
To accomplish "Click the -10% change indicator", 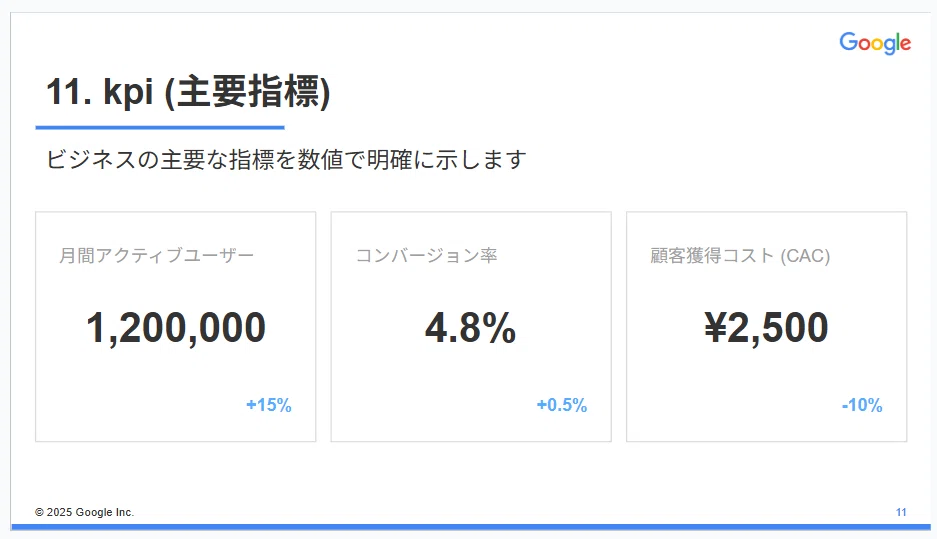I will pos(862,405).
